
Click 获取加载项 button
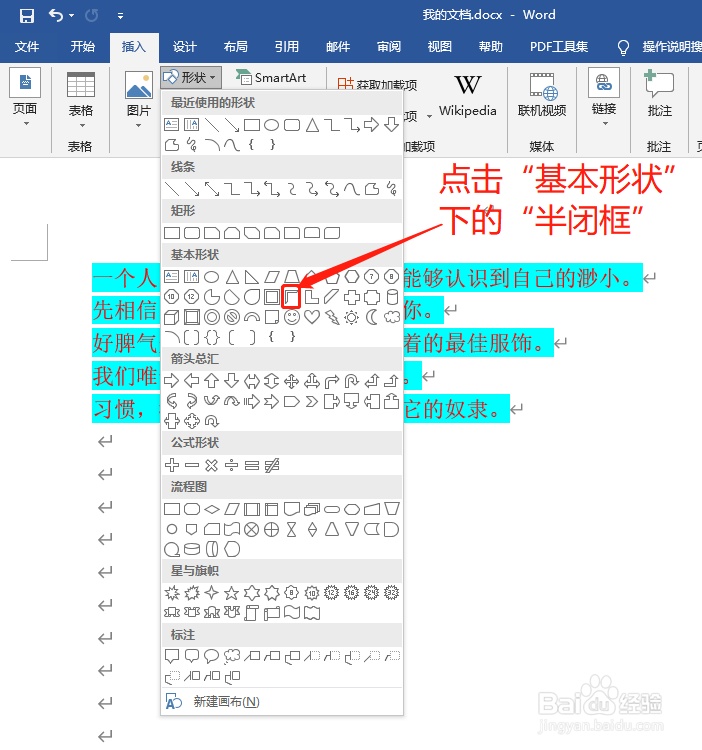point(378,84)
